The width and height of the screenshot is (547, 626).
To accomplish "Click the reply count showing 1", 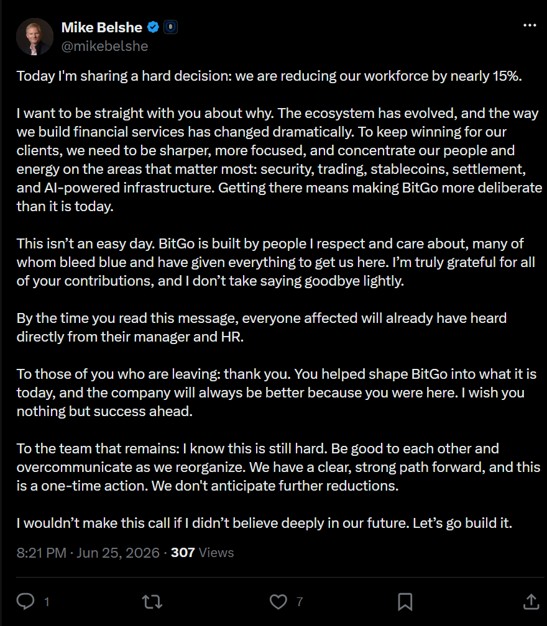I will pos(46,602).
